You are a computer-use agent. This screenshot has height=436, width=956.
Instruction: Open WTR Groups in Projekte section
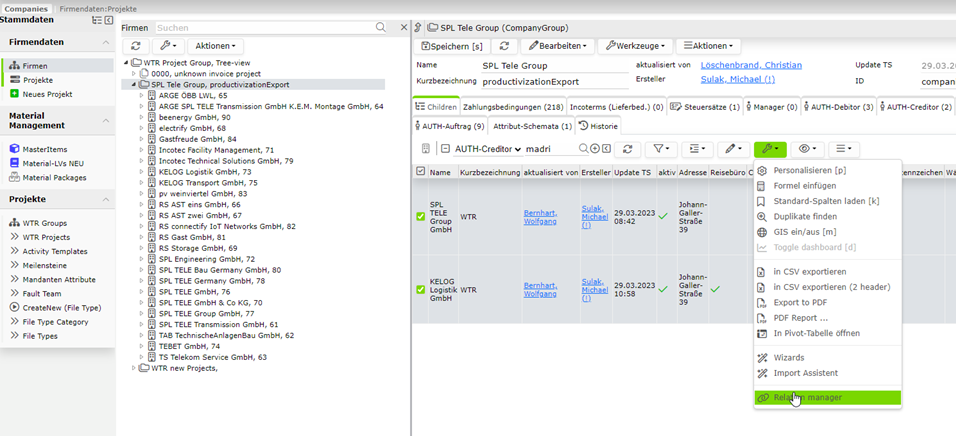45,223
